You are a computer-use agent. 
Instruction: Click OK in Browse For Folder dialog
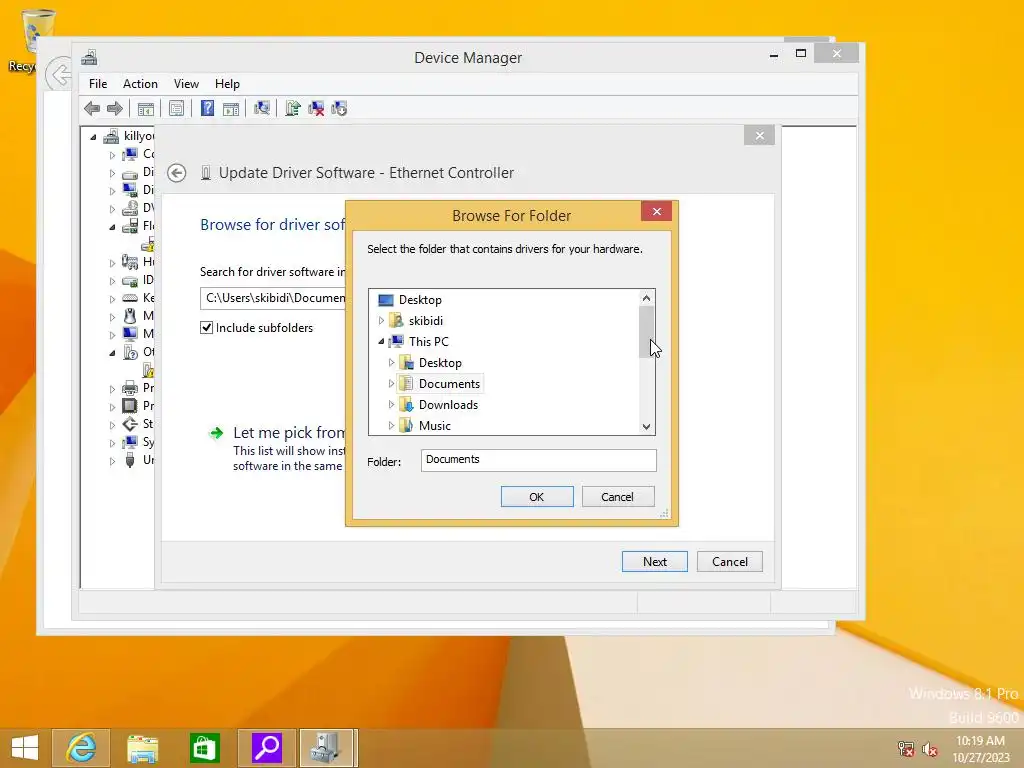tap(537, 497)
